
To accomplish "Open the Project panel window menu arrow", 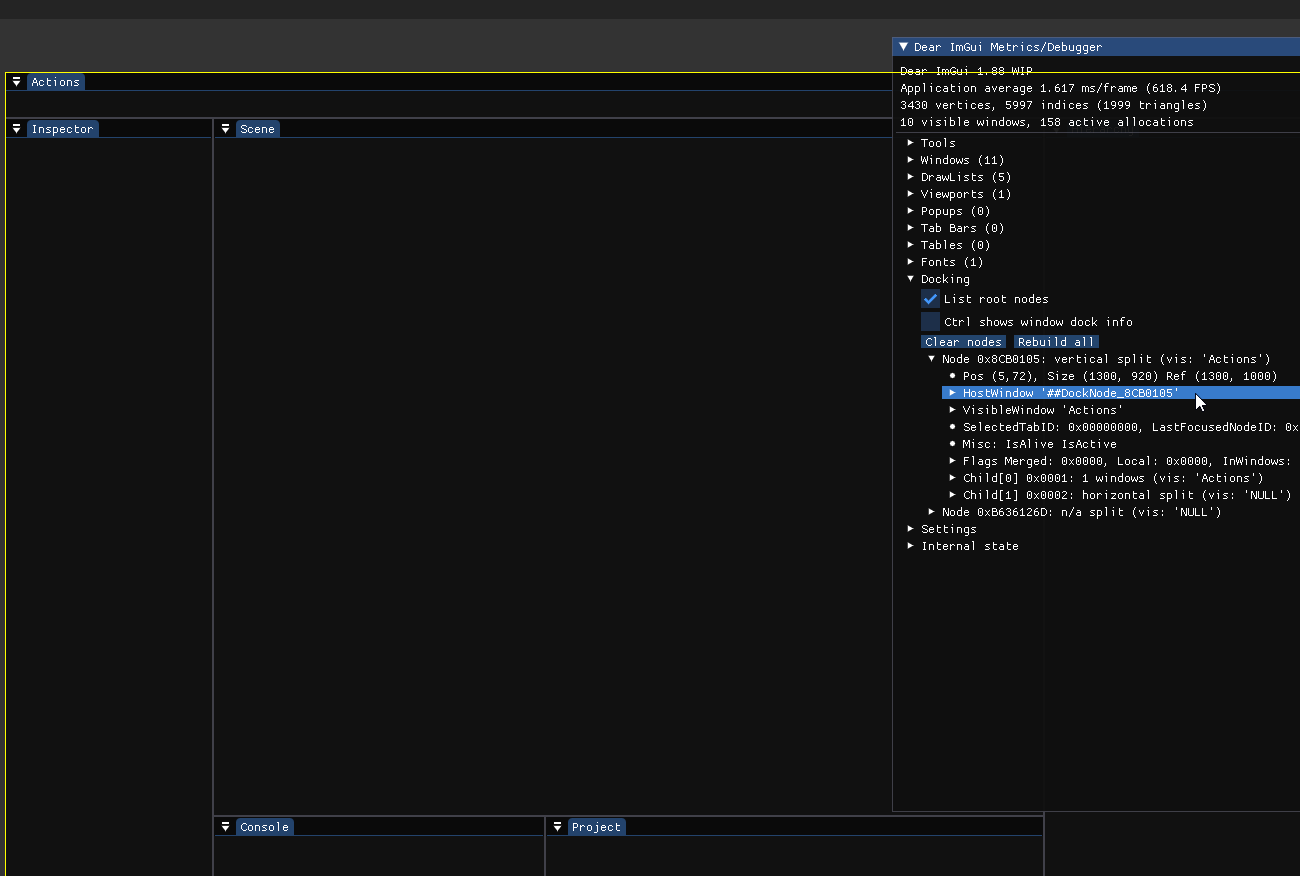I will [557, 826].
